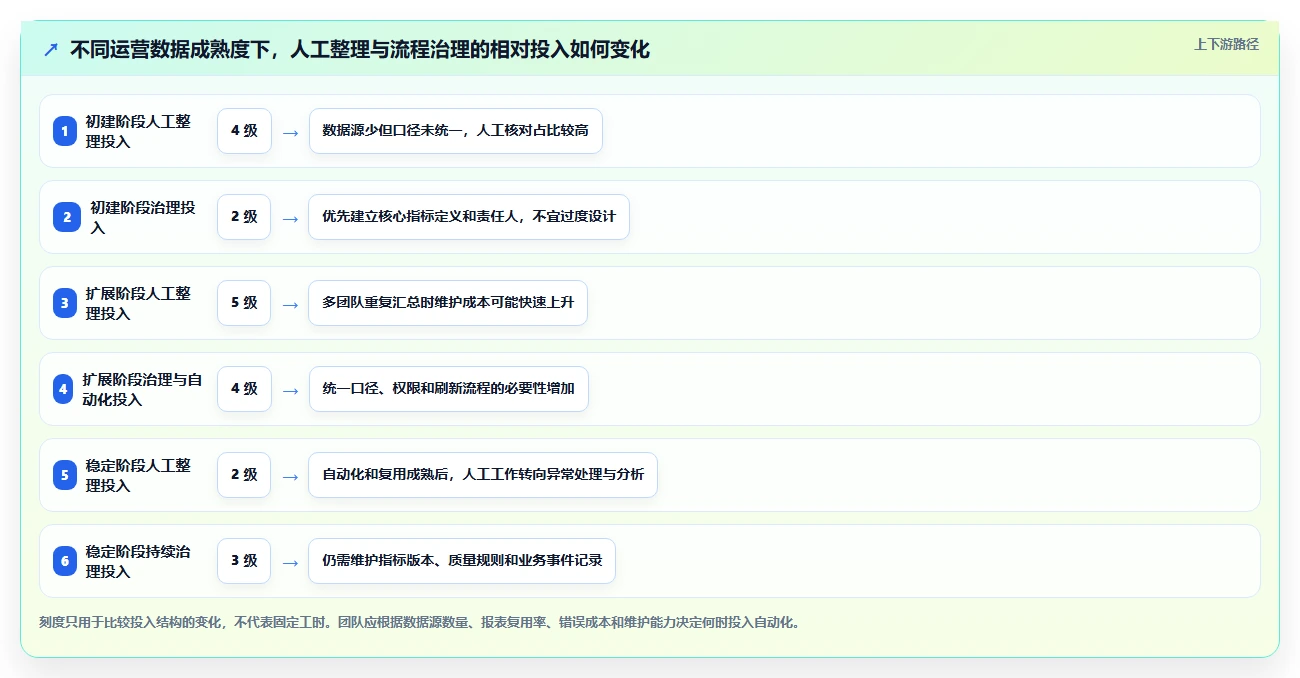Click the 3 级 badge

244,561
